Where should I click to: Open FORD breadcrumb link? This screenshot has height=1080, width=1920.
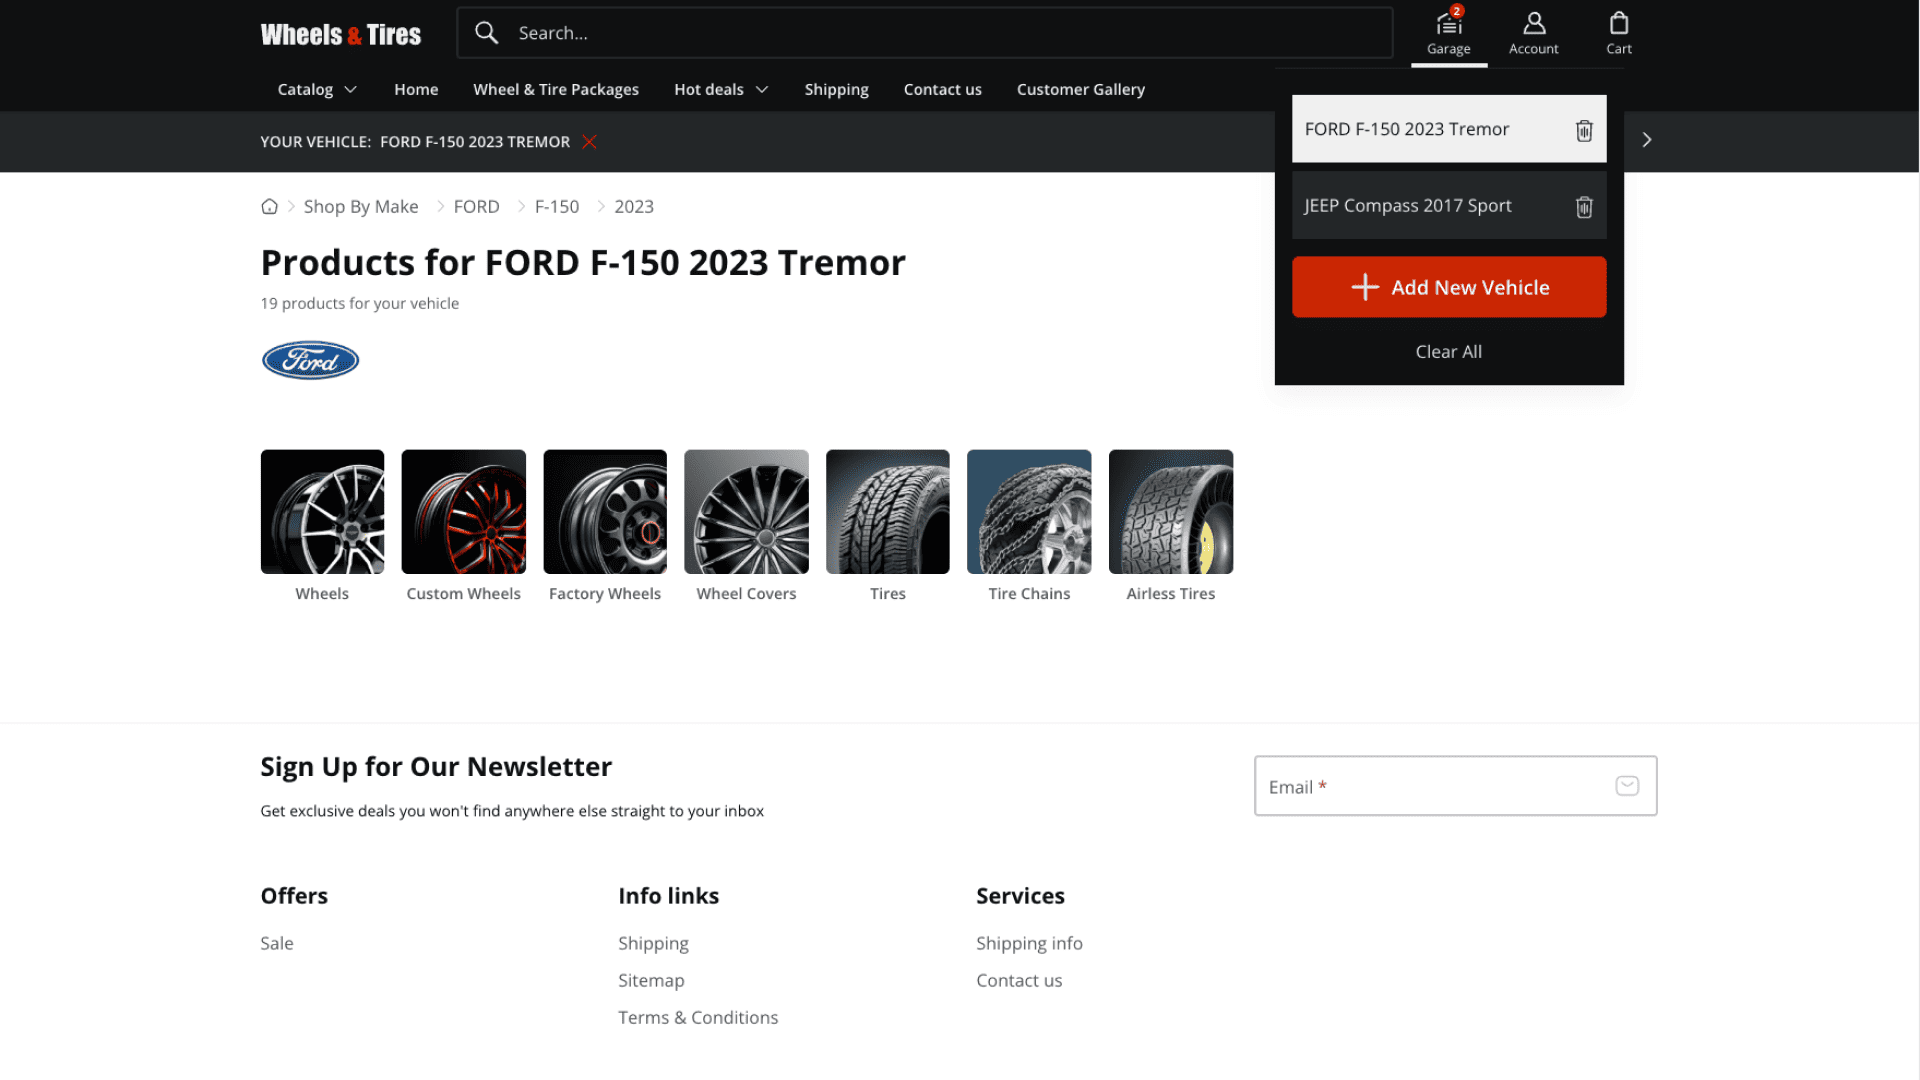476,207
